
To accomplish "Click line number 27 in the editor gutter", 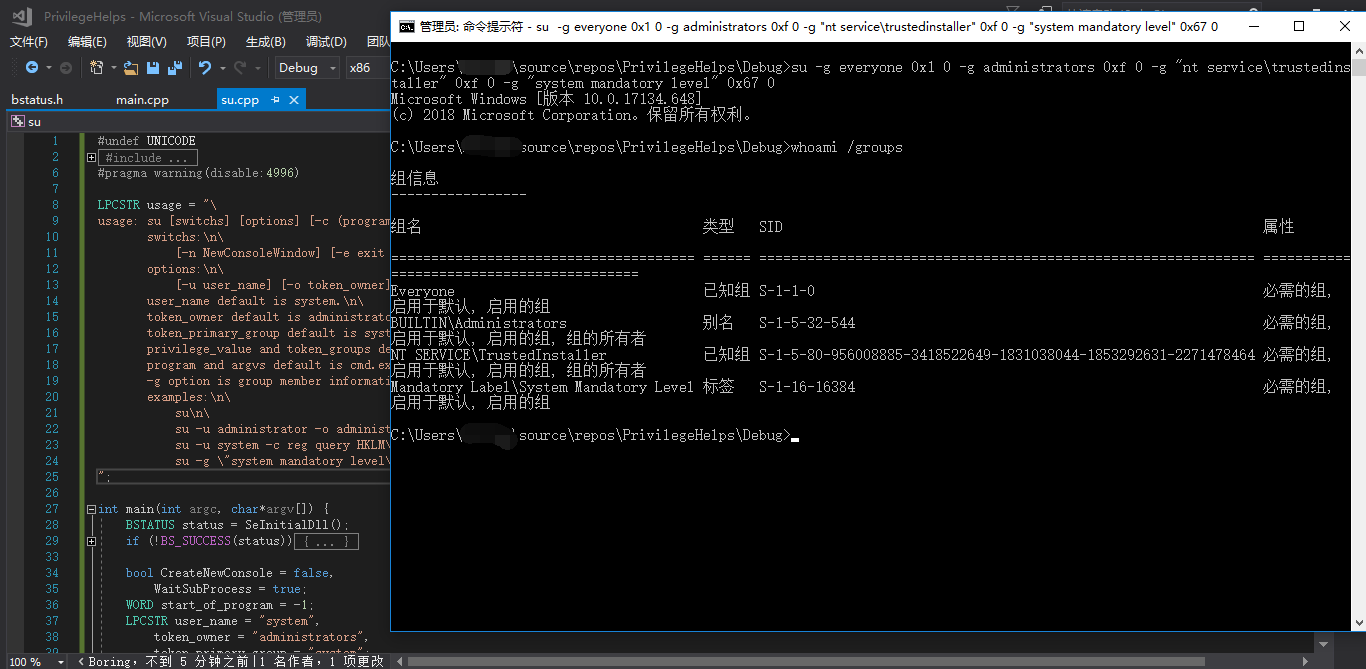I will 52,509.
